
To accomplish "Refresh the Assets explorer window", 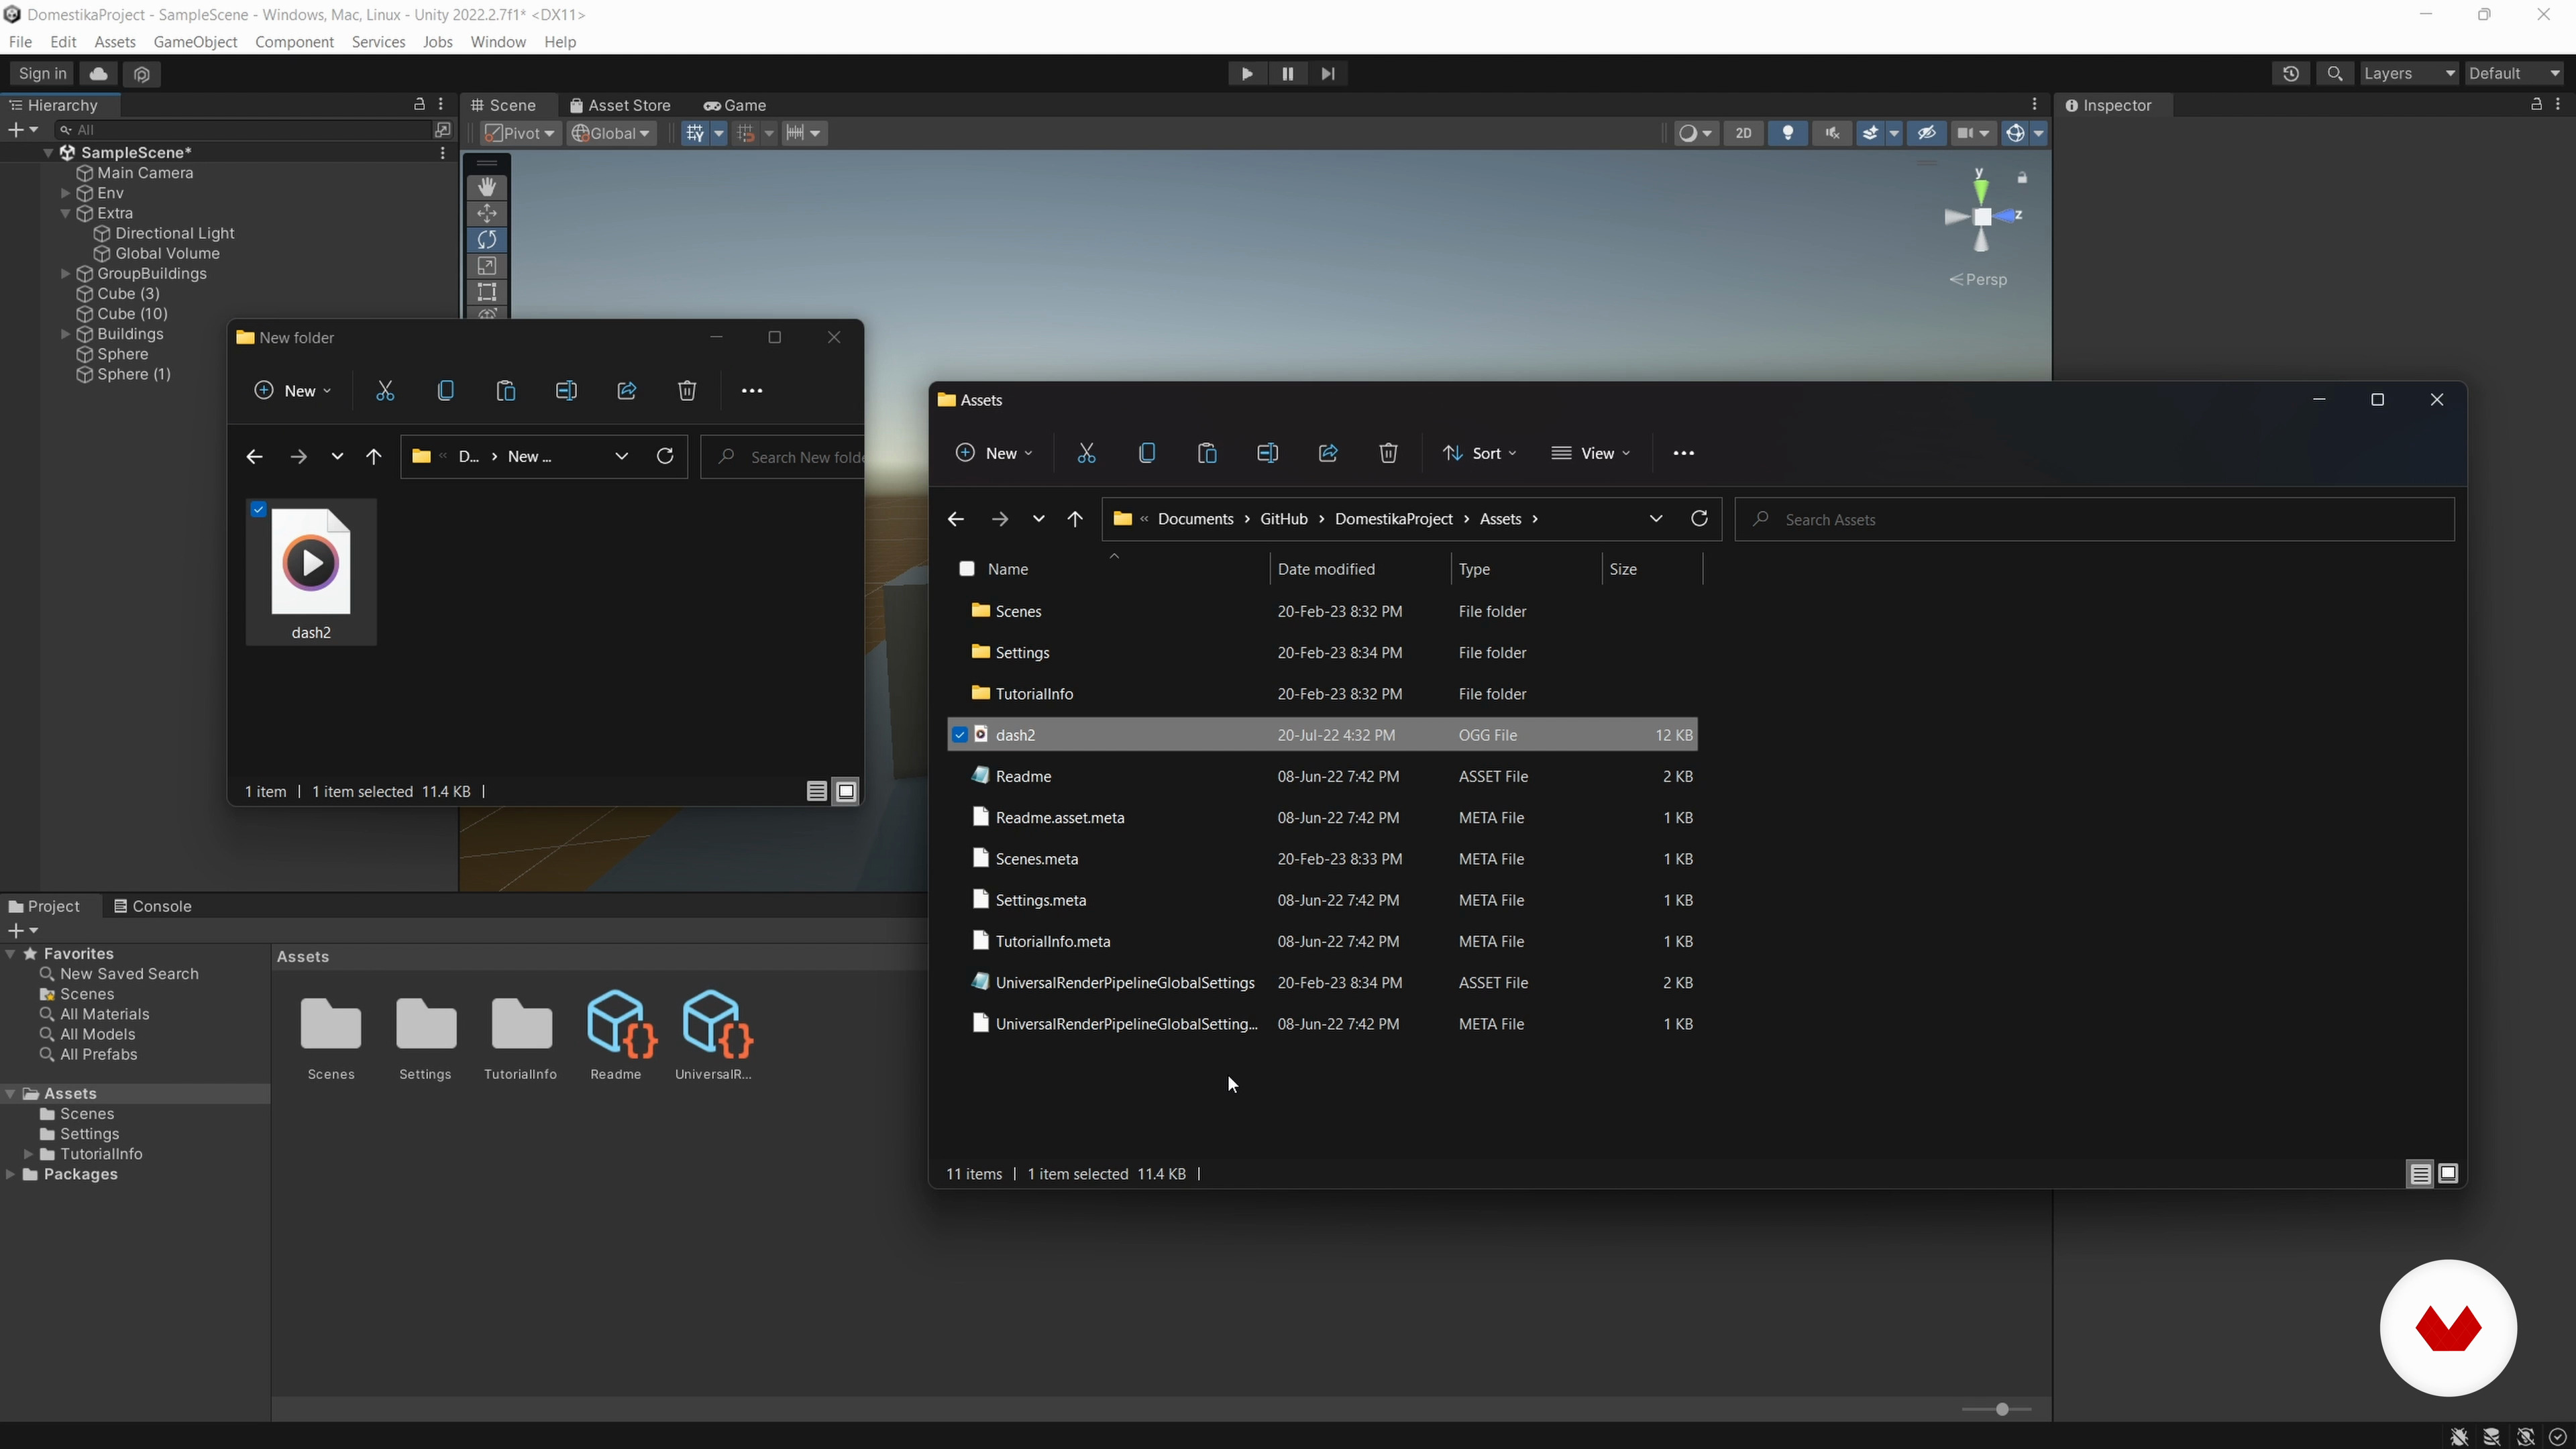I will click(1699, 519).
